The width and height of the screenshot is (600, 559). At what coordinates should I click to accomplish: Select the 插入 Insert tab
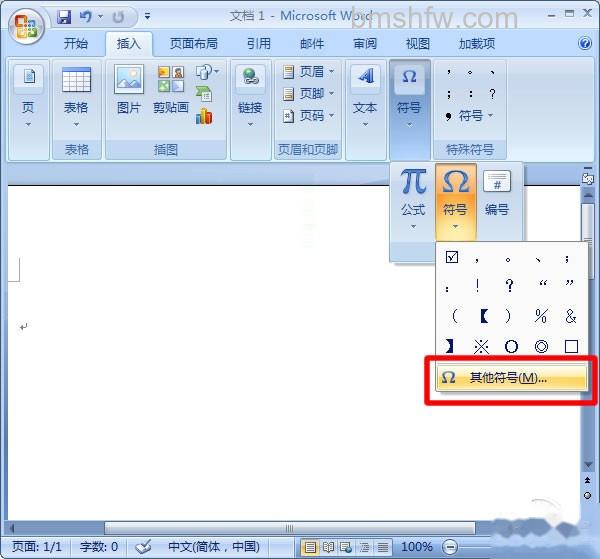coord(129,44)
